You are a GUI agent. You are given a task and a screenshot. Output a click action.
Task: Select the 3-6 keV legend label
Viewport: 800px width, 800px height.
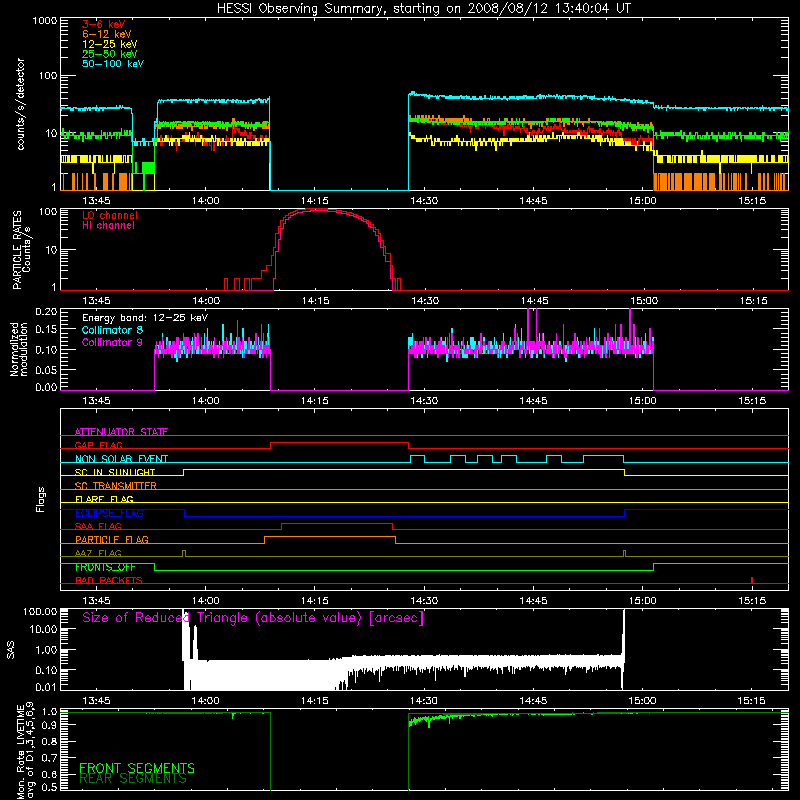tap(104, 24)
